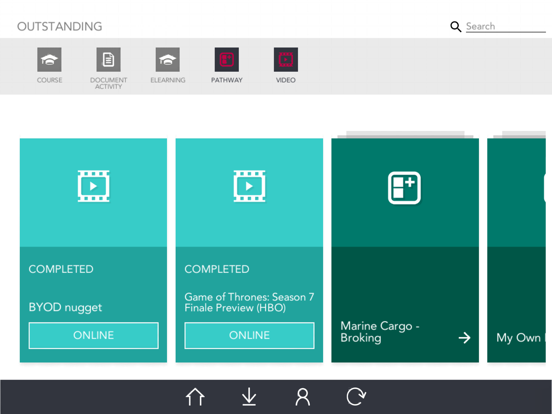552x414 pixels.
Task: Click the OUTSTANDING heading
Action: pyautogui.click(x=59, y=26)
